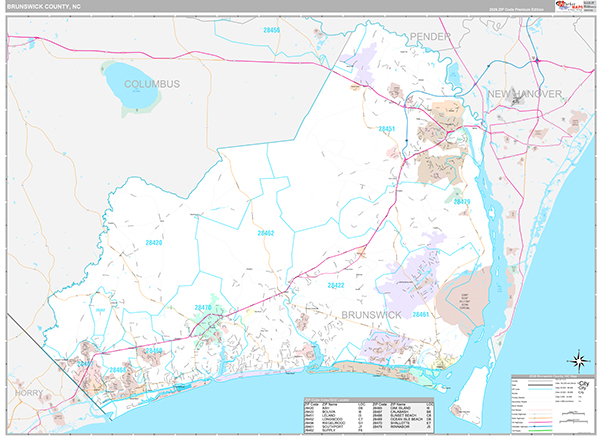The width and height of the screenshot is (600, 436).
Task: Click the 28461 ZIP code label
Action: coord(420,315)
